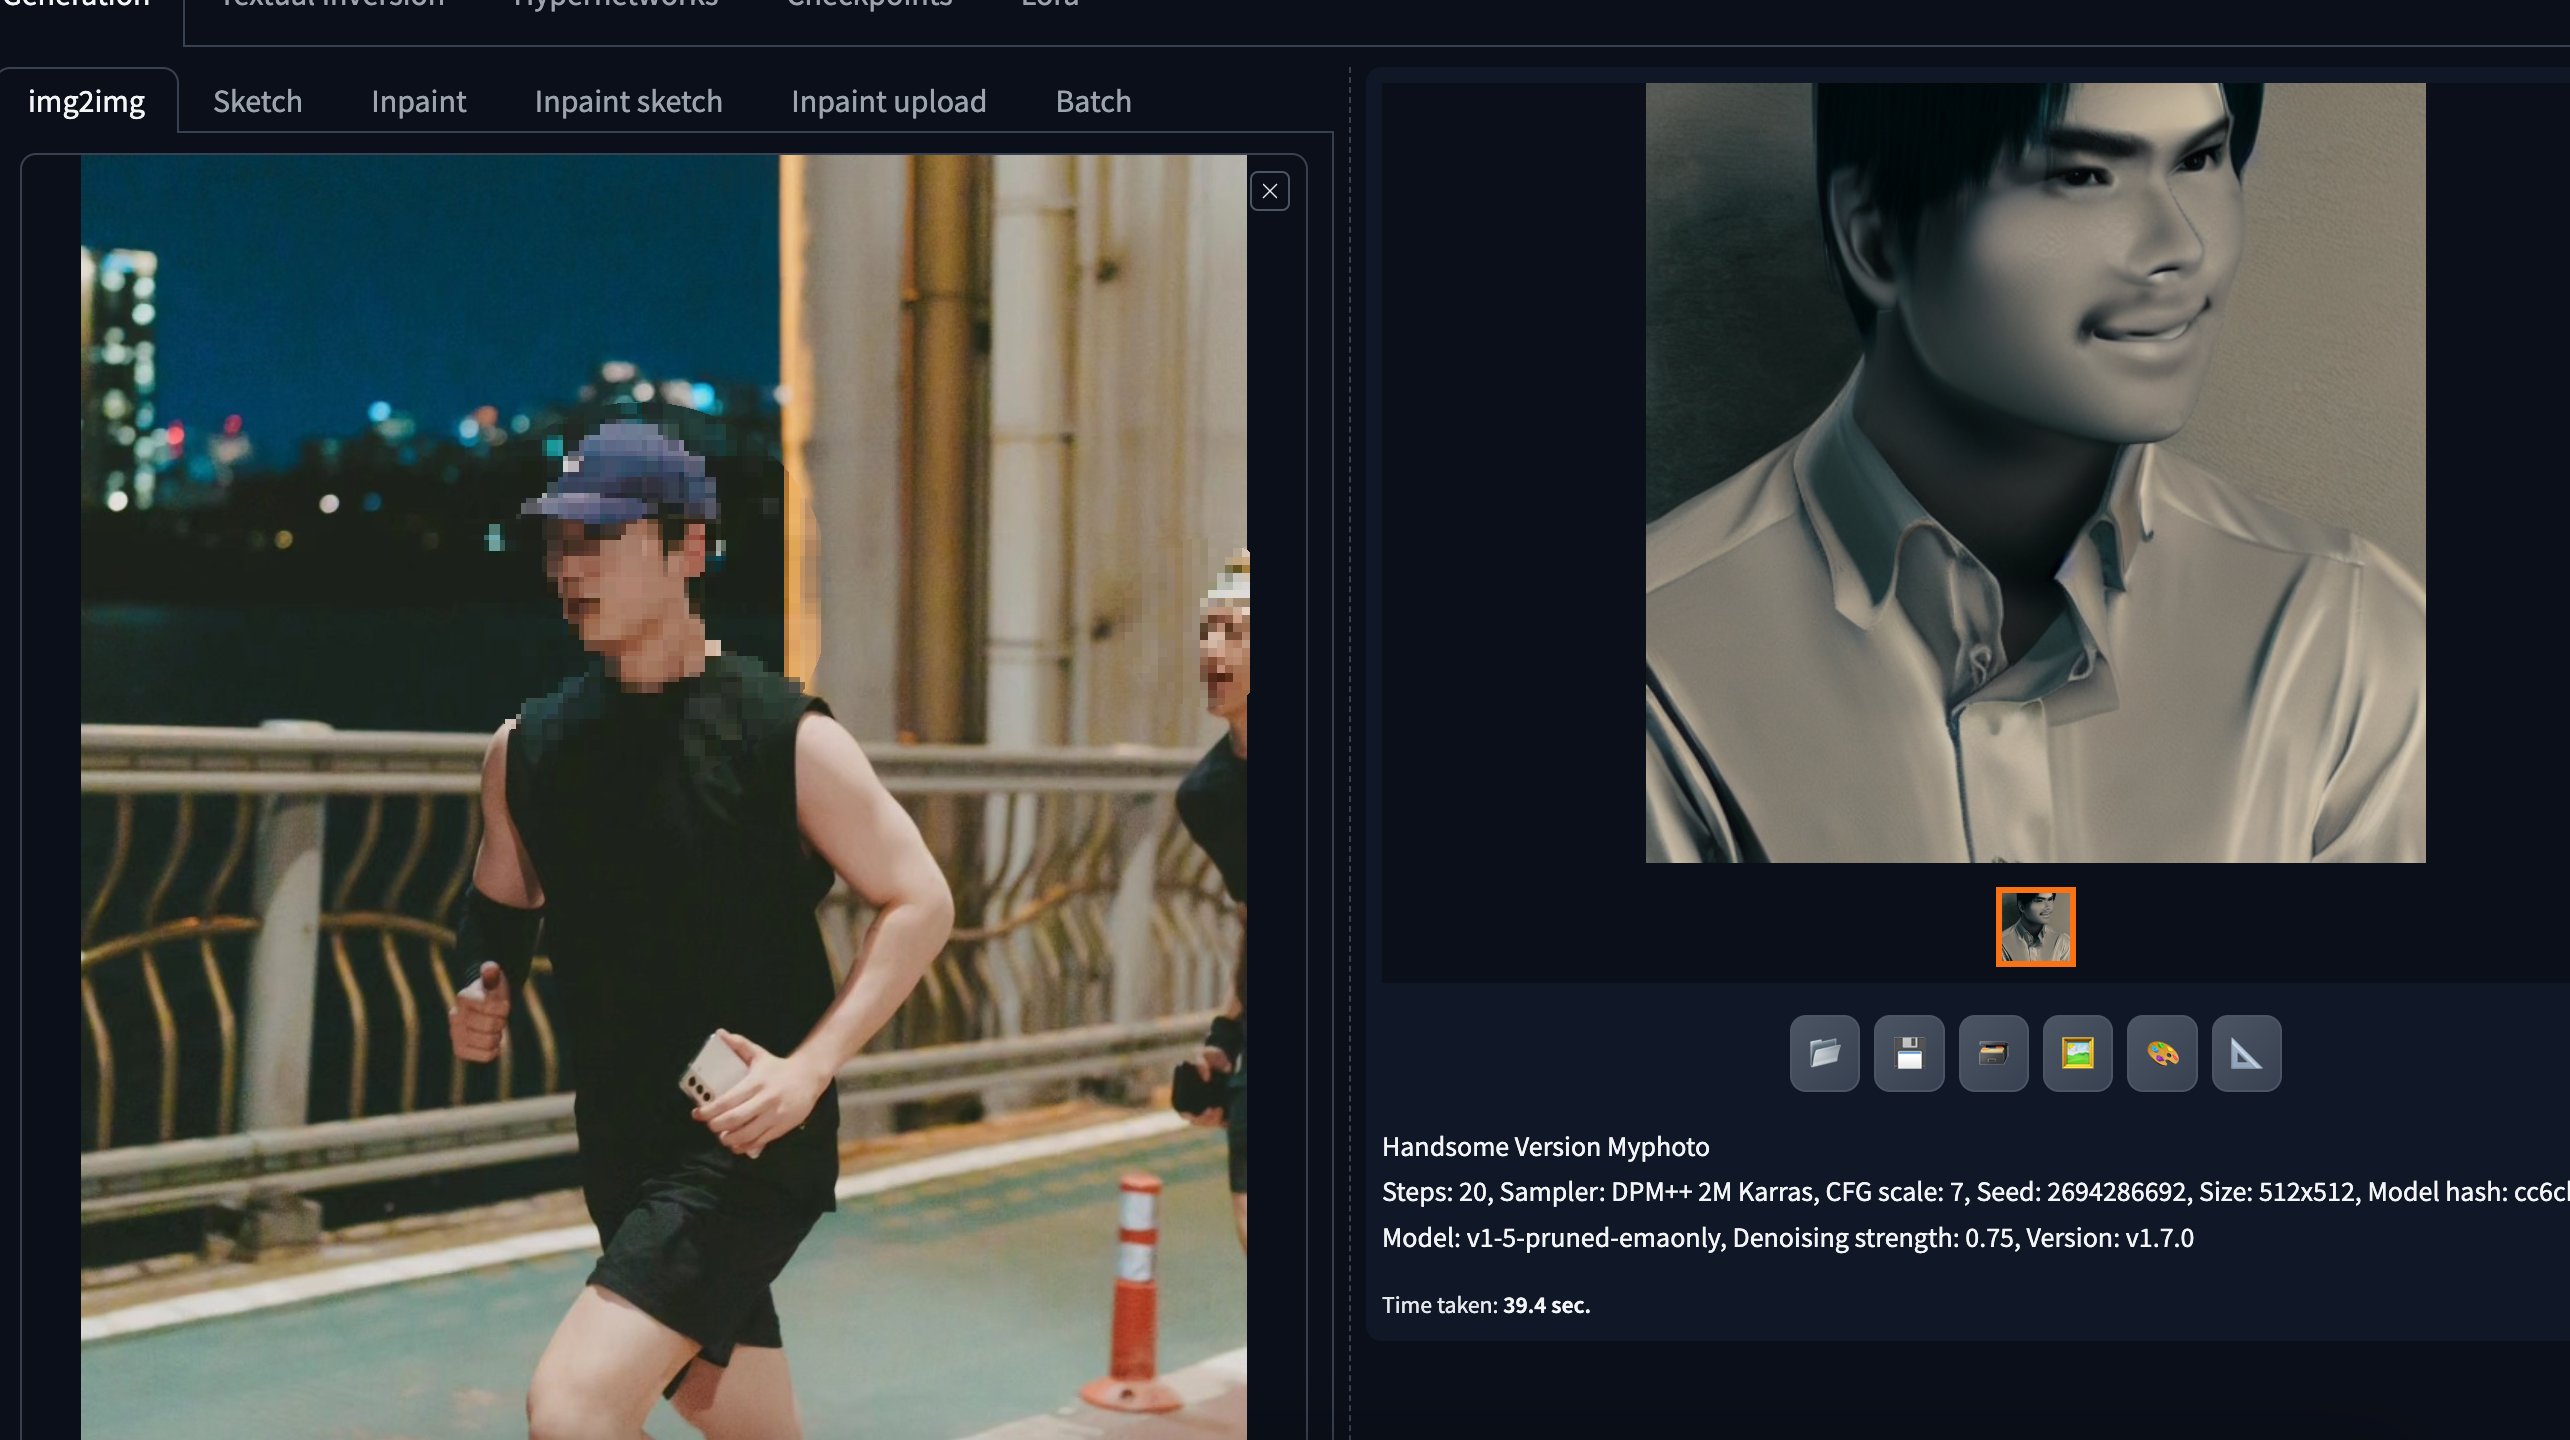
Task: Select the Inpaint sketch tab
Action: (628, 101)
